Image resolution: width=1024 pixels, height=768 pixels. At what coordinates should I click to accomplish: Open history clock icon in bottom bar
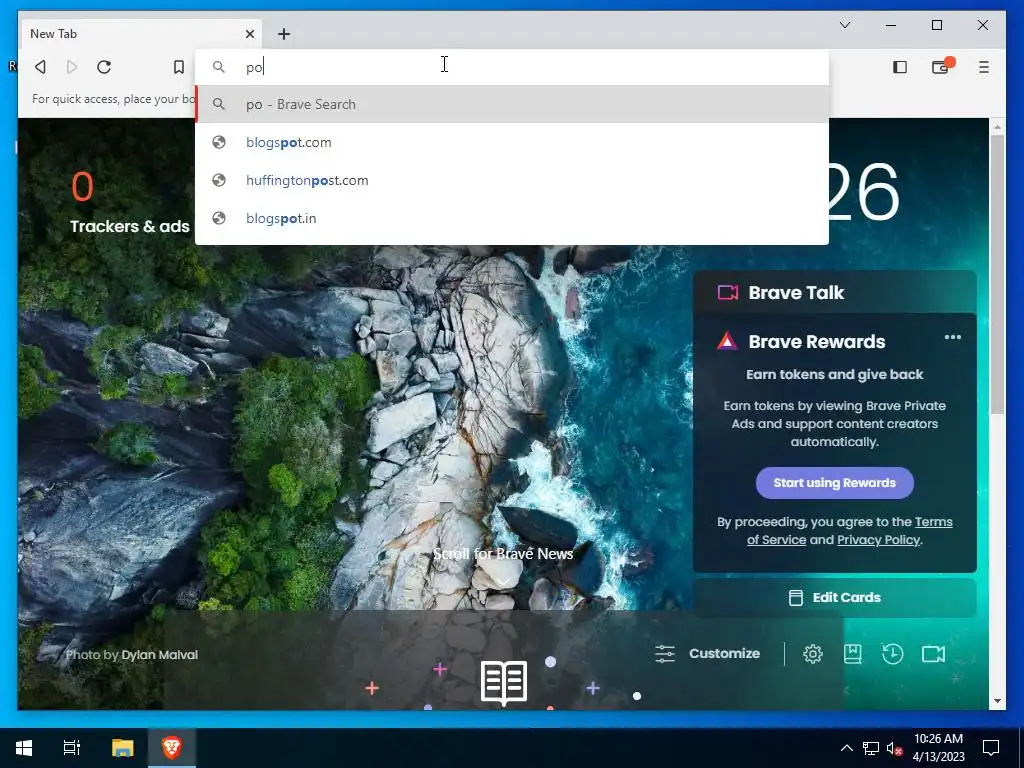pos(892,654)
